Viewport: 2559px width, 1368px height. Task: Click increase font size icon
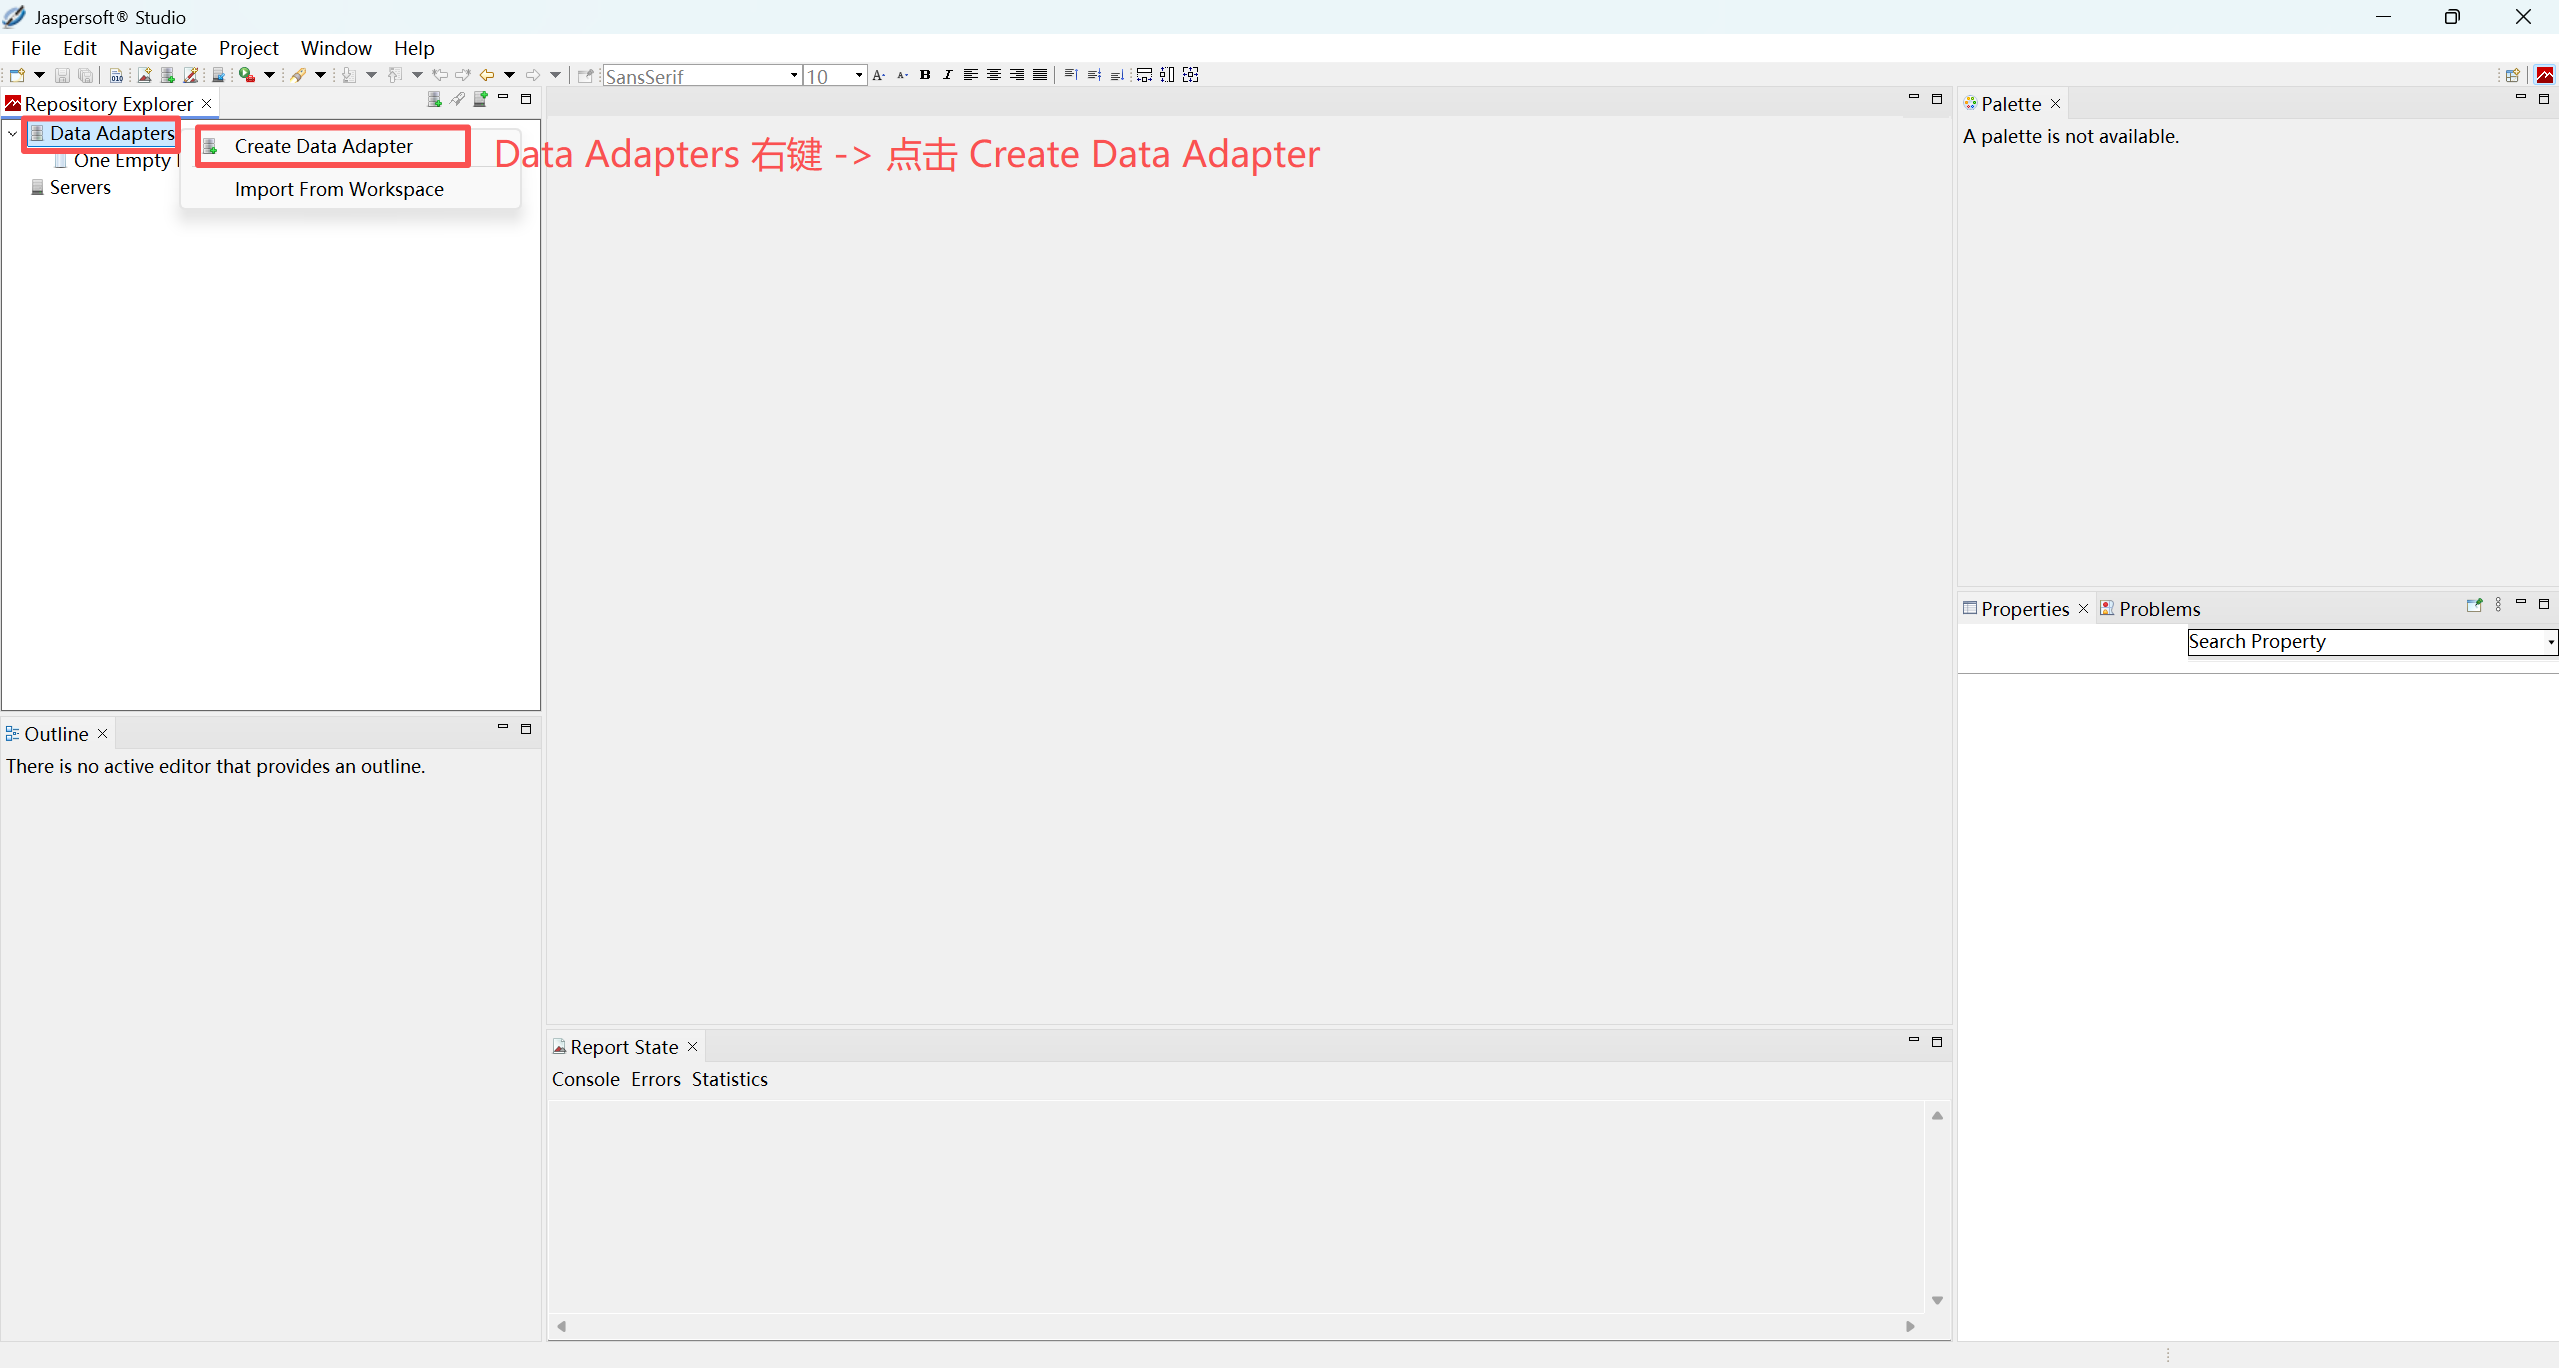[878, 75]
